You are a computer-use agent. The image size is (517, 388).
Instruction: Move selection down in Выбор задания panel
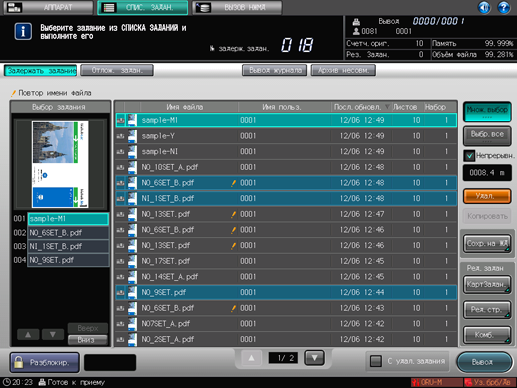pyautogui.click(x=53, y=334)
